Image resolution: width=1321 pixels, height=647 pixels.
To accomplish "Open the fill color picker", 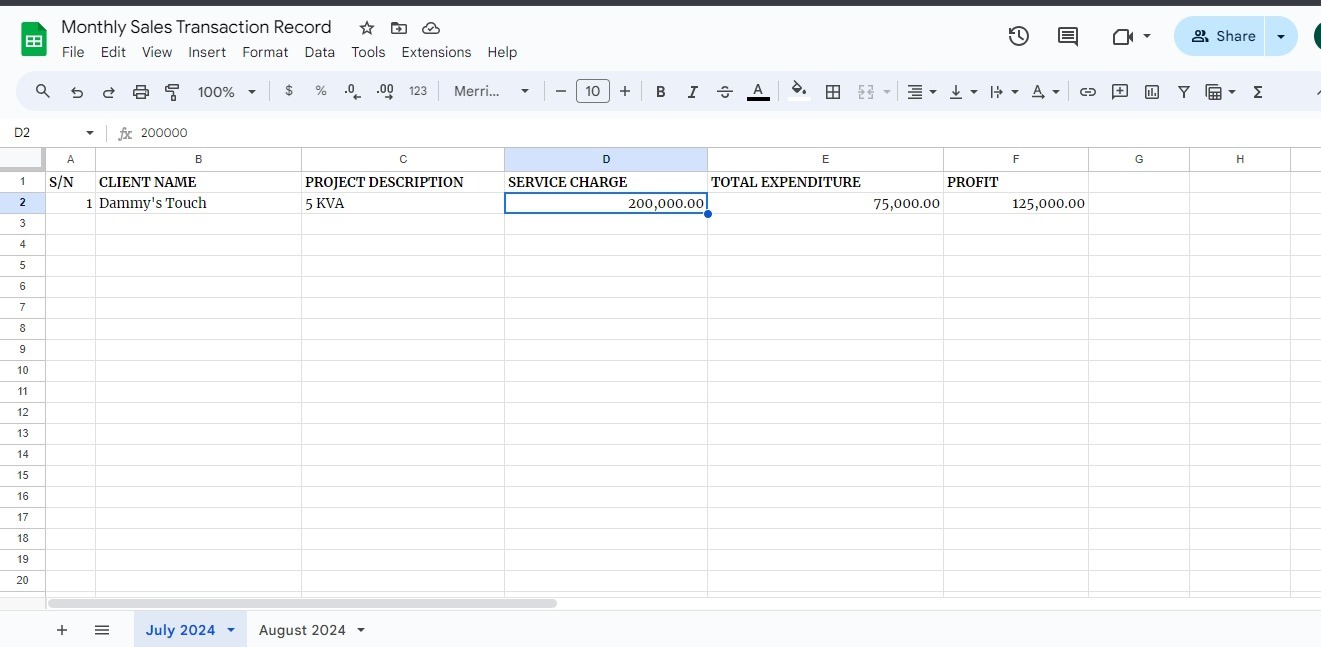I will click(798, 92).
